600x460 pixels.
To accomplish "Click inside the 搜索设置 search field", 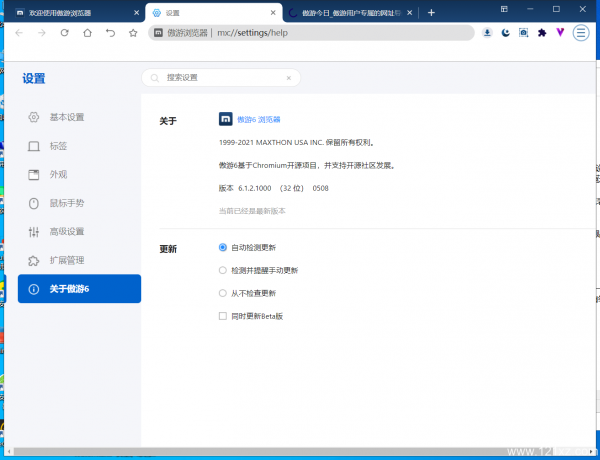I will pos(221,78).
